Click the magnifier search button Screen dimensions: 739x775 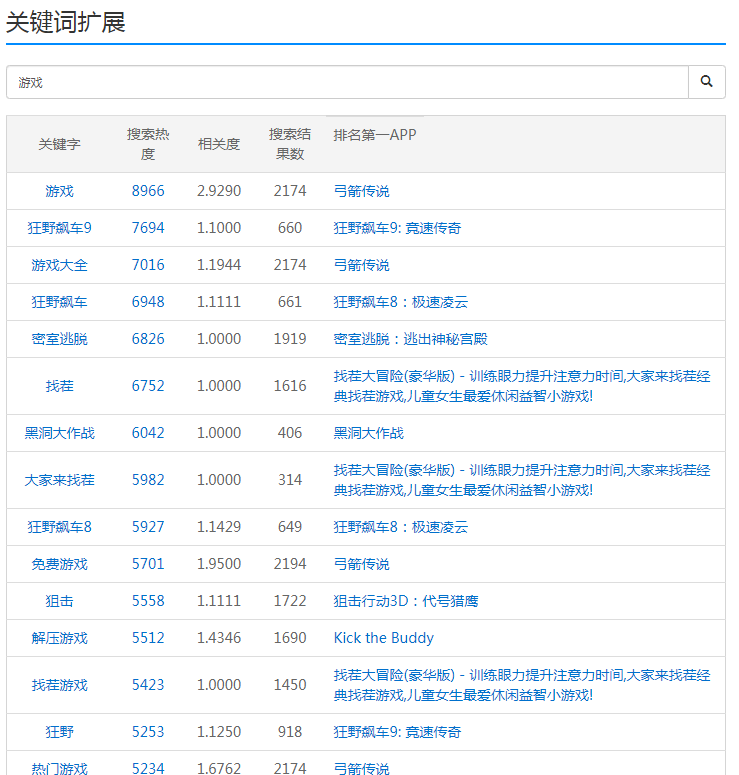pyautogui.click(x=706, y=82)
